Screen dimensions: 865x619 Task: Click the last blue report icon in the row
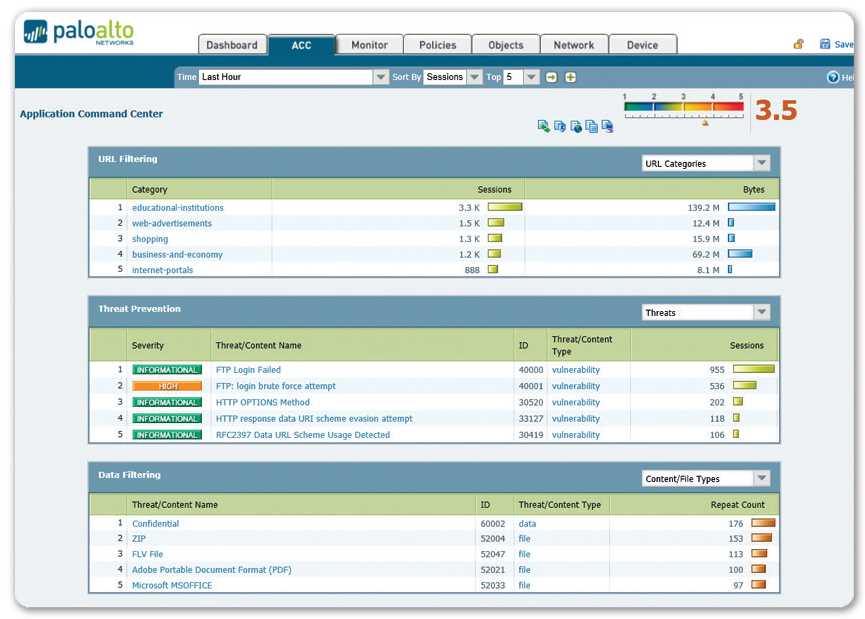click(x=607, y=126)
